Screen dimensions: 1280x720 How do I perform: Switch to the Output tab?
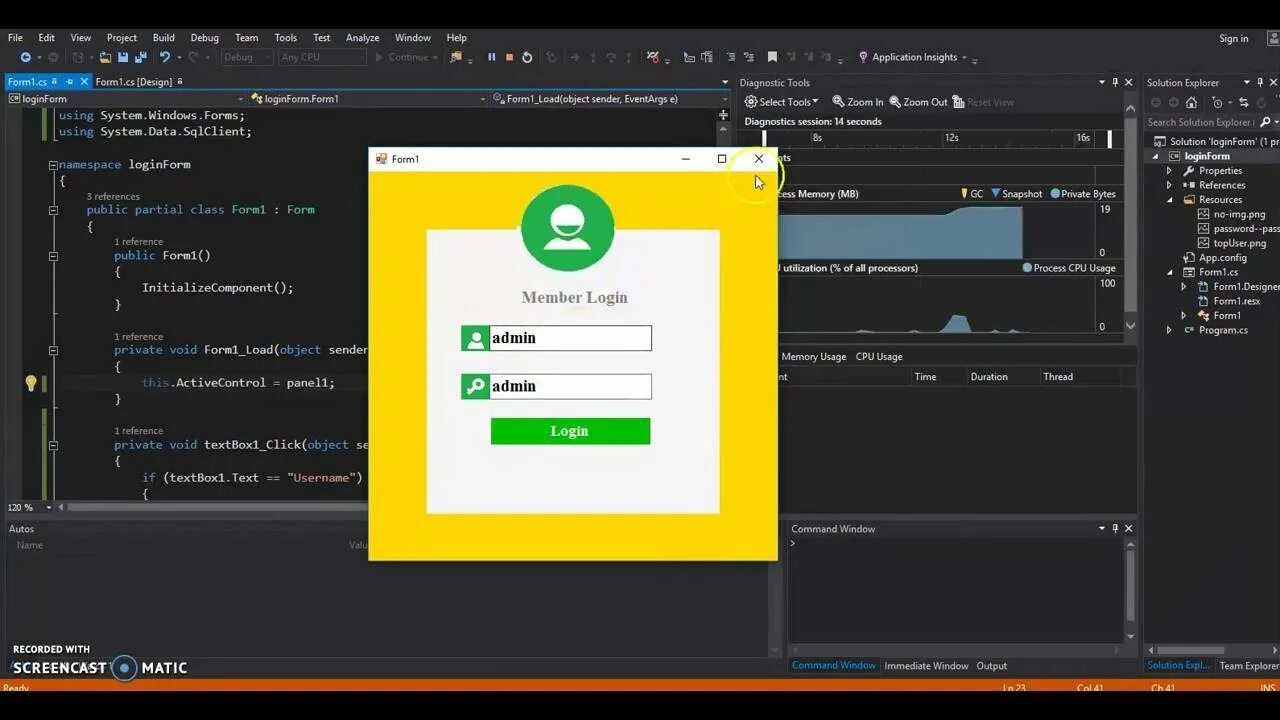pyautogui.click(x=992, y=666)
